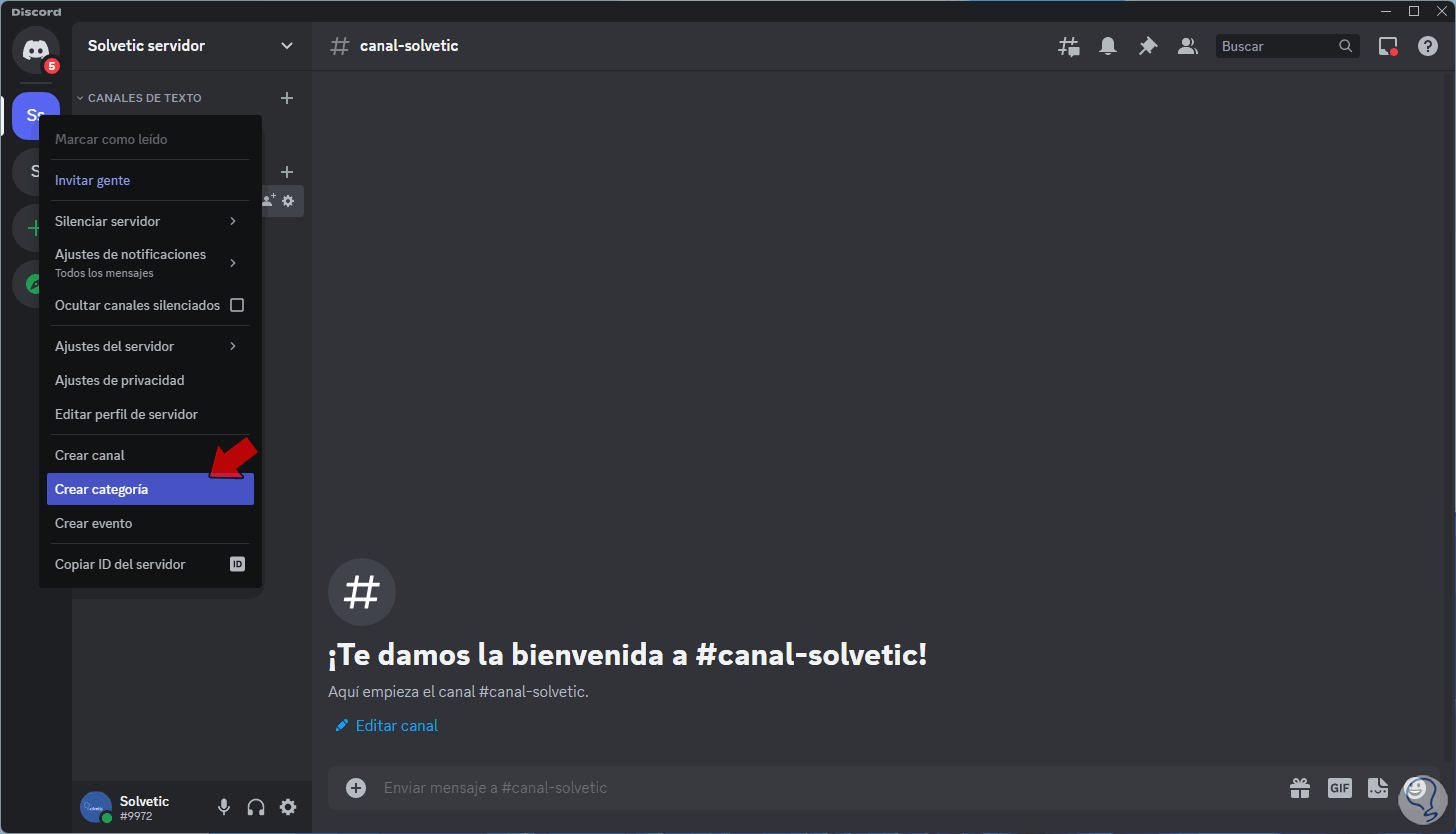Show the member list icon

pos(1188,46)
